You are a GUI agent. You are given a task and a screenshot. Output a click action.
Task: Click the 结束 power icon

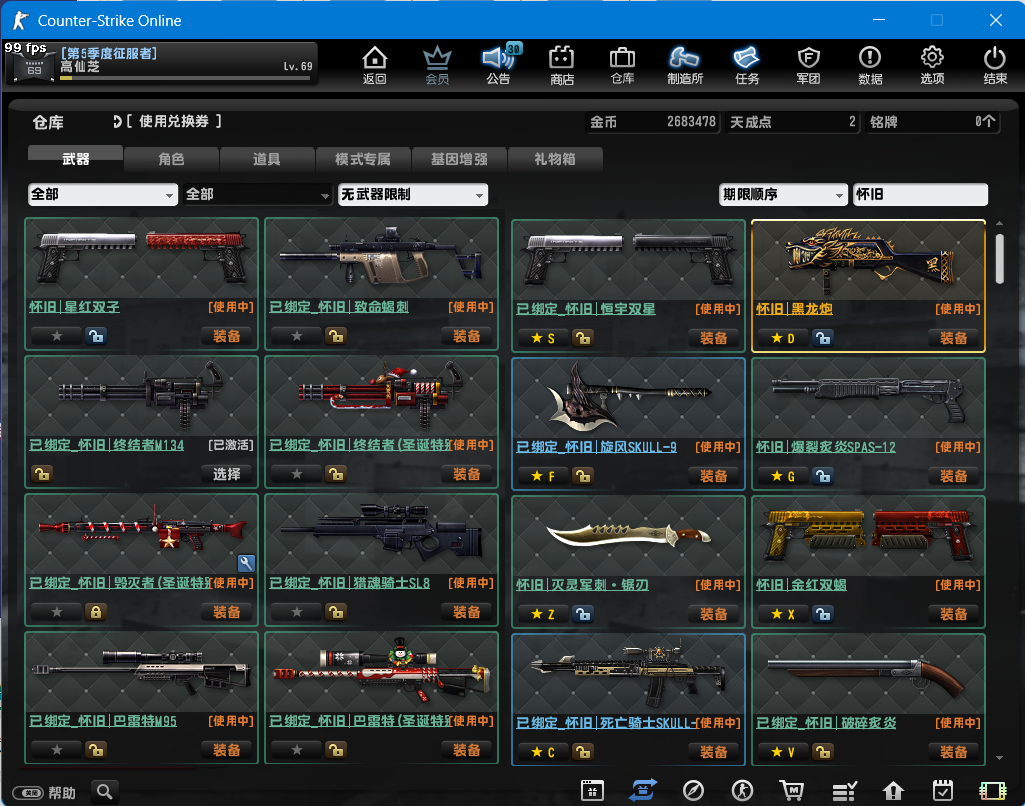coord(995,65)
